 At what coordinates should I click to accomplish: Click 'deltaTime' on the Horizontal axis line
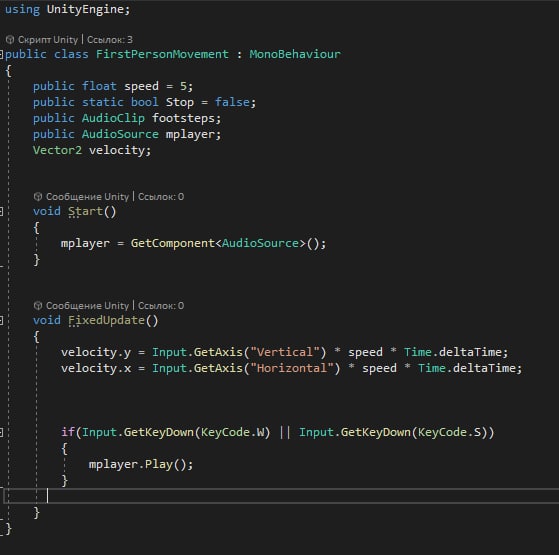pos(484,368)
